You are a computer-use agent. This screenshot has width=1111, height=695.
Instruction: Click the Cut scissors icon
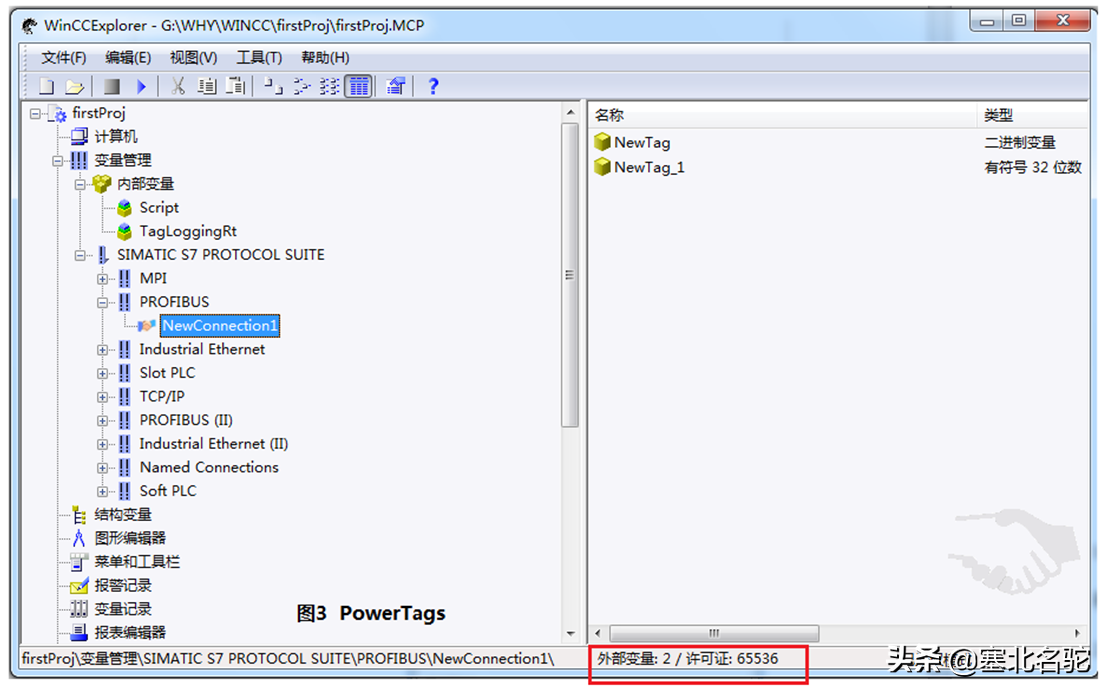coord(178,87)
